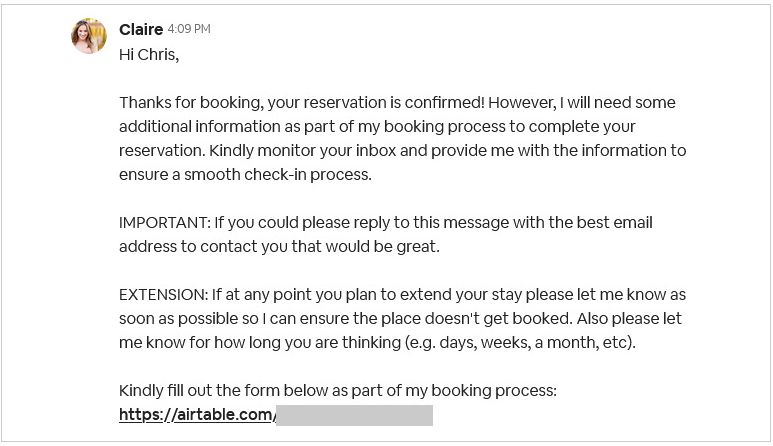Click the 4:09 PM message timestamp
Image resolution: width=773 pixels, height=446 pixels.
(x=189, y=29)
